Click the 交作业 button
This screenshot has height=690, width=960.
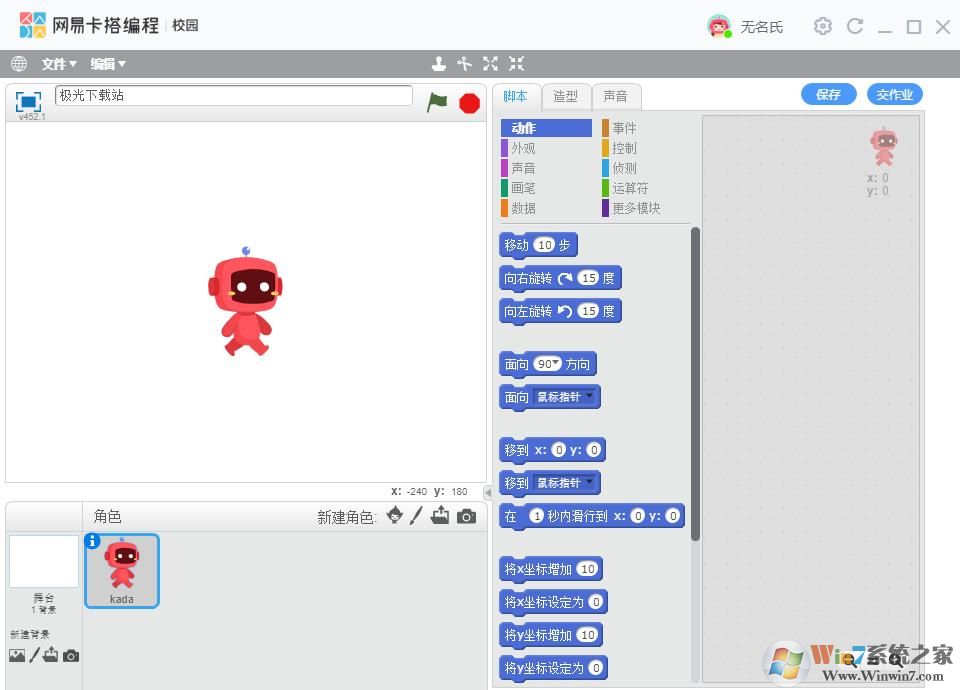894,95
